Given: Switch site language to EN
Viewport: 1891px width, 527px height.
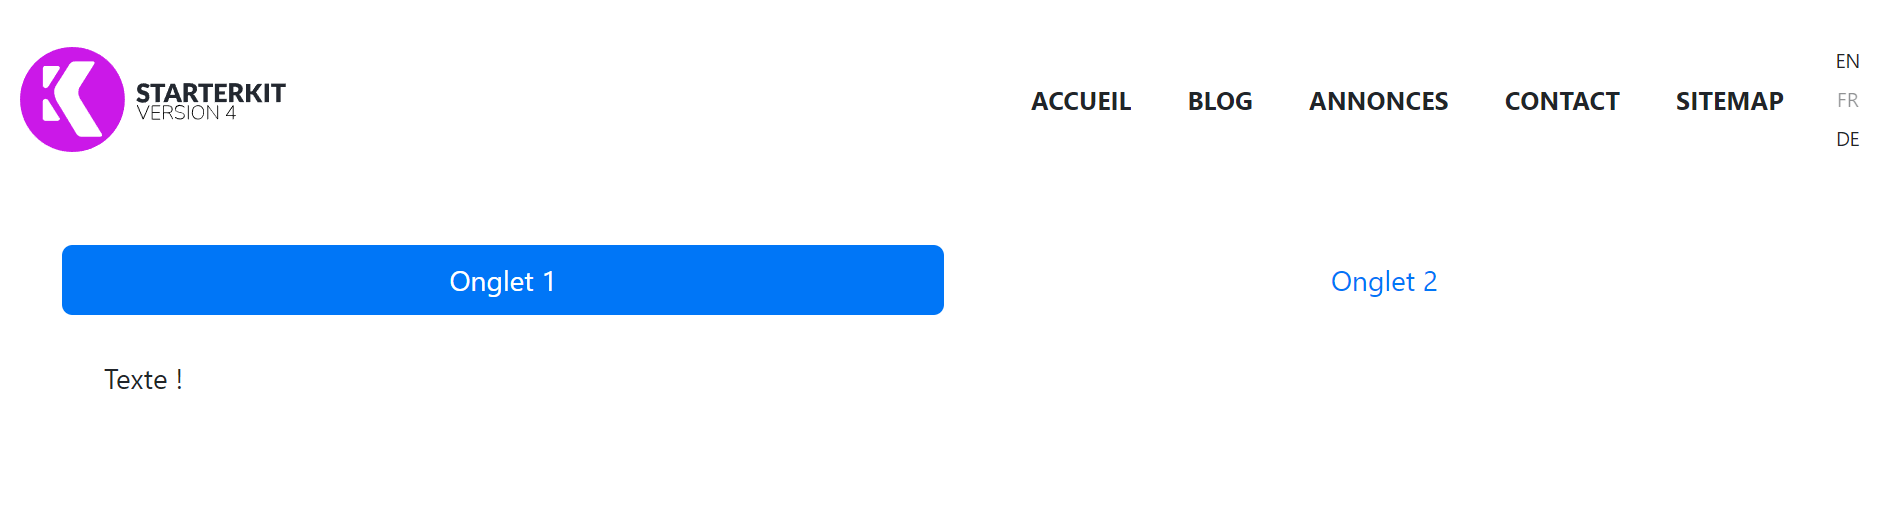Looking at the screenshot, I should click(1847, 61).
